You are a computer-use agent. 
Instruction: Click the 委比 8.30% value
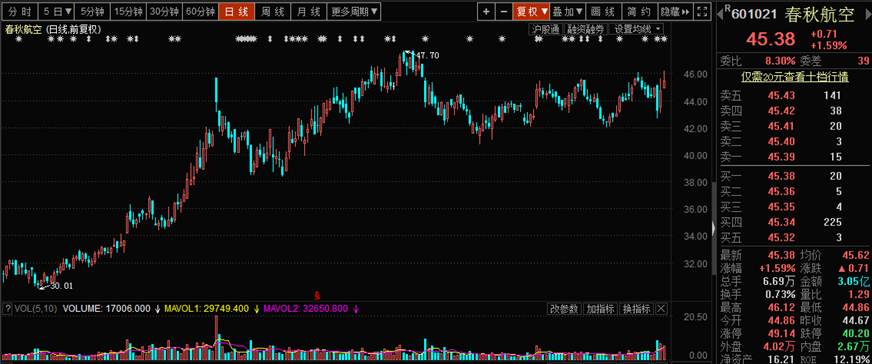(x=779, y=61)
